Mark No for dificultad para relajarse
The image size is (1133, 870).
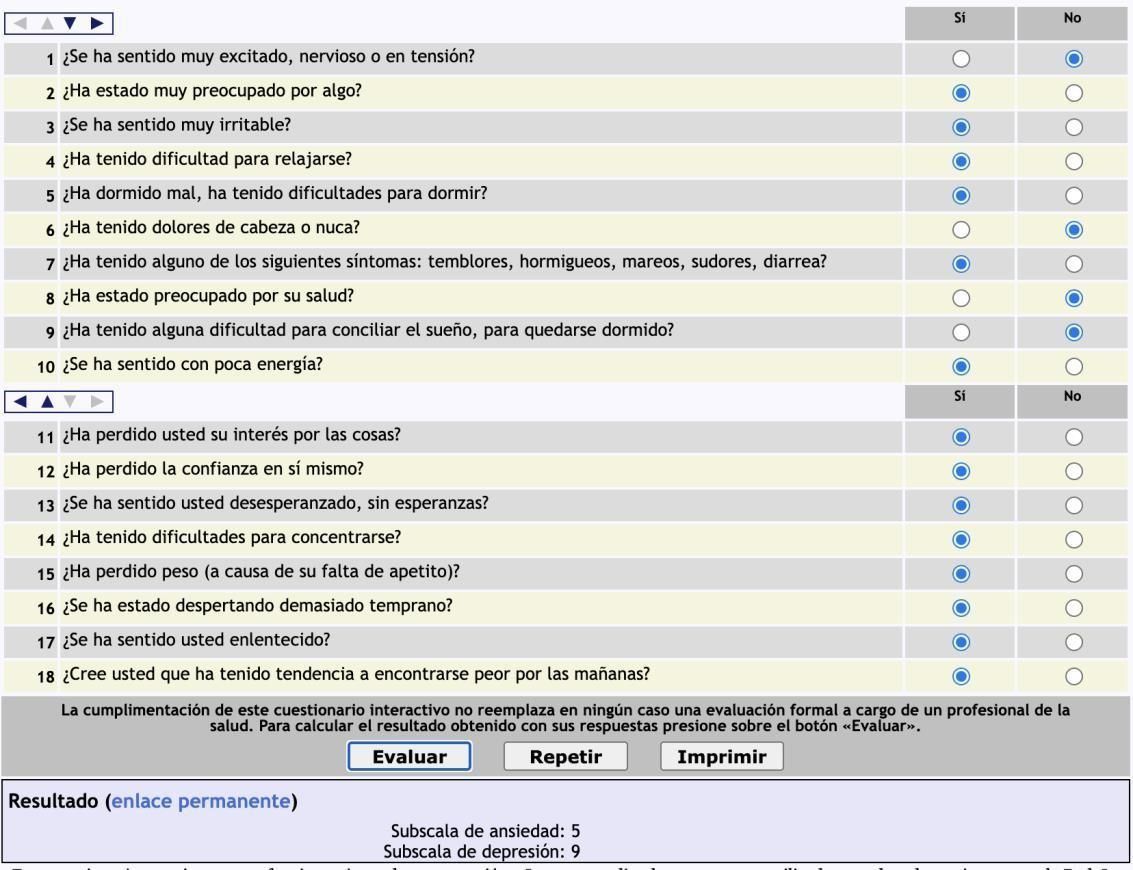pyautogui.click(x=1074, y=161)
